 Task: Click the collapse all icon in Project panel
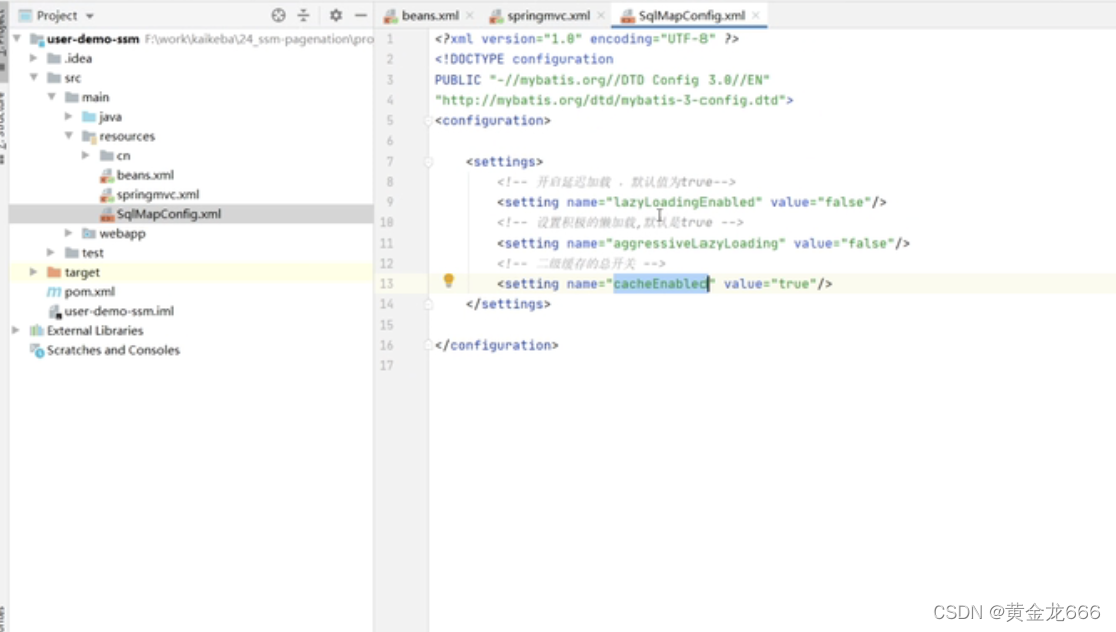tap(304, 15)
